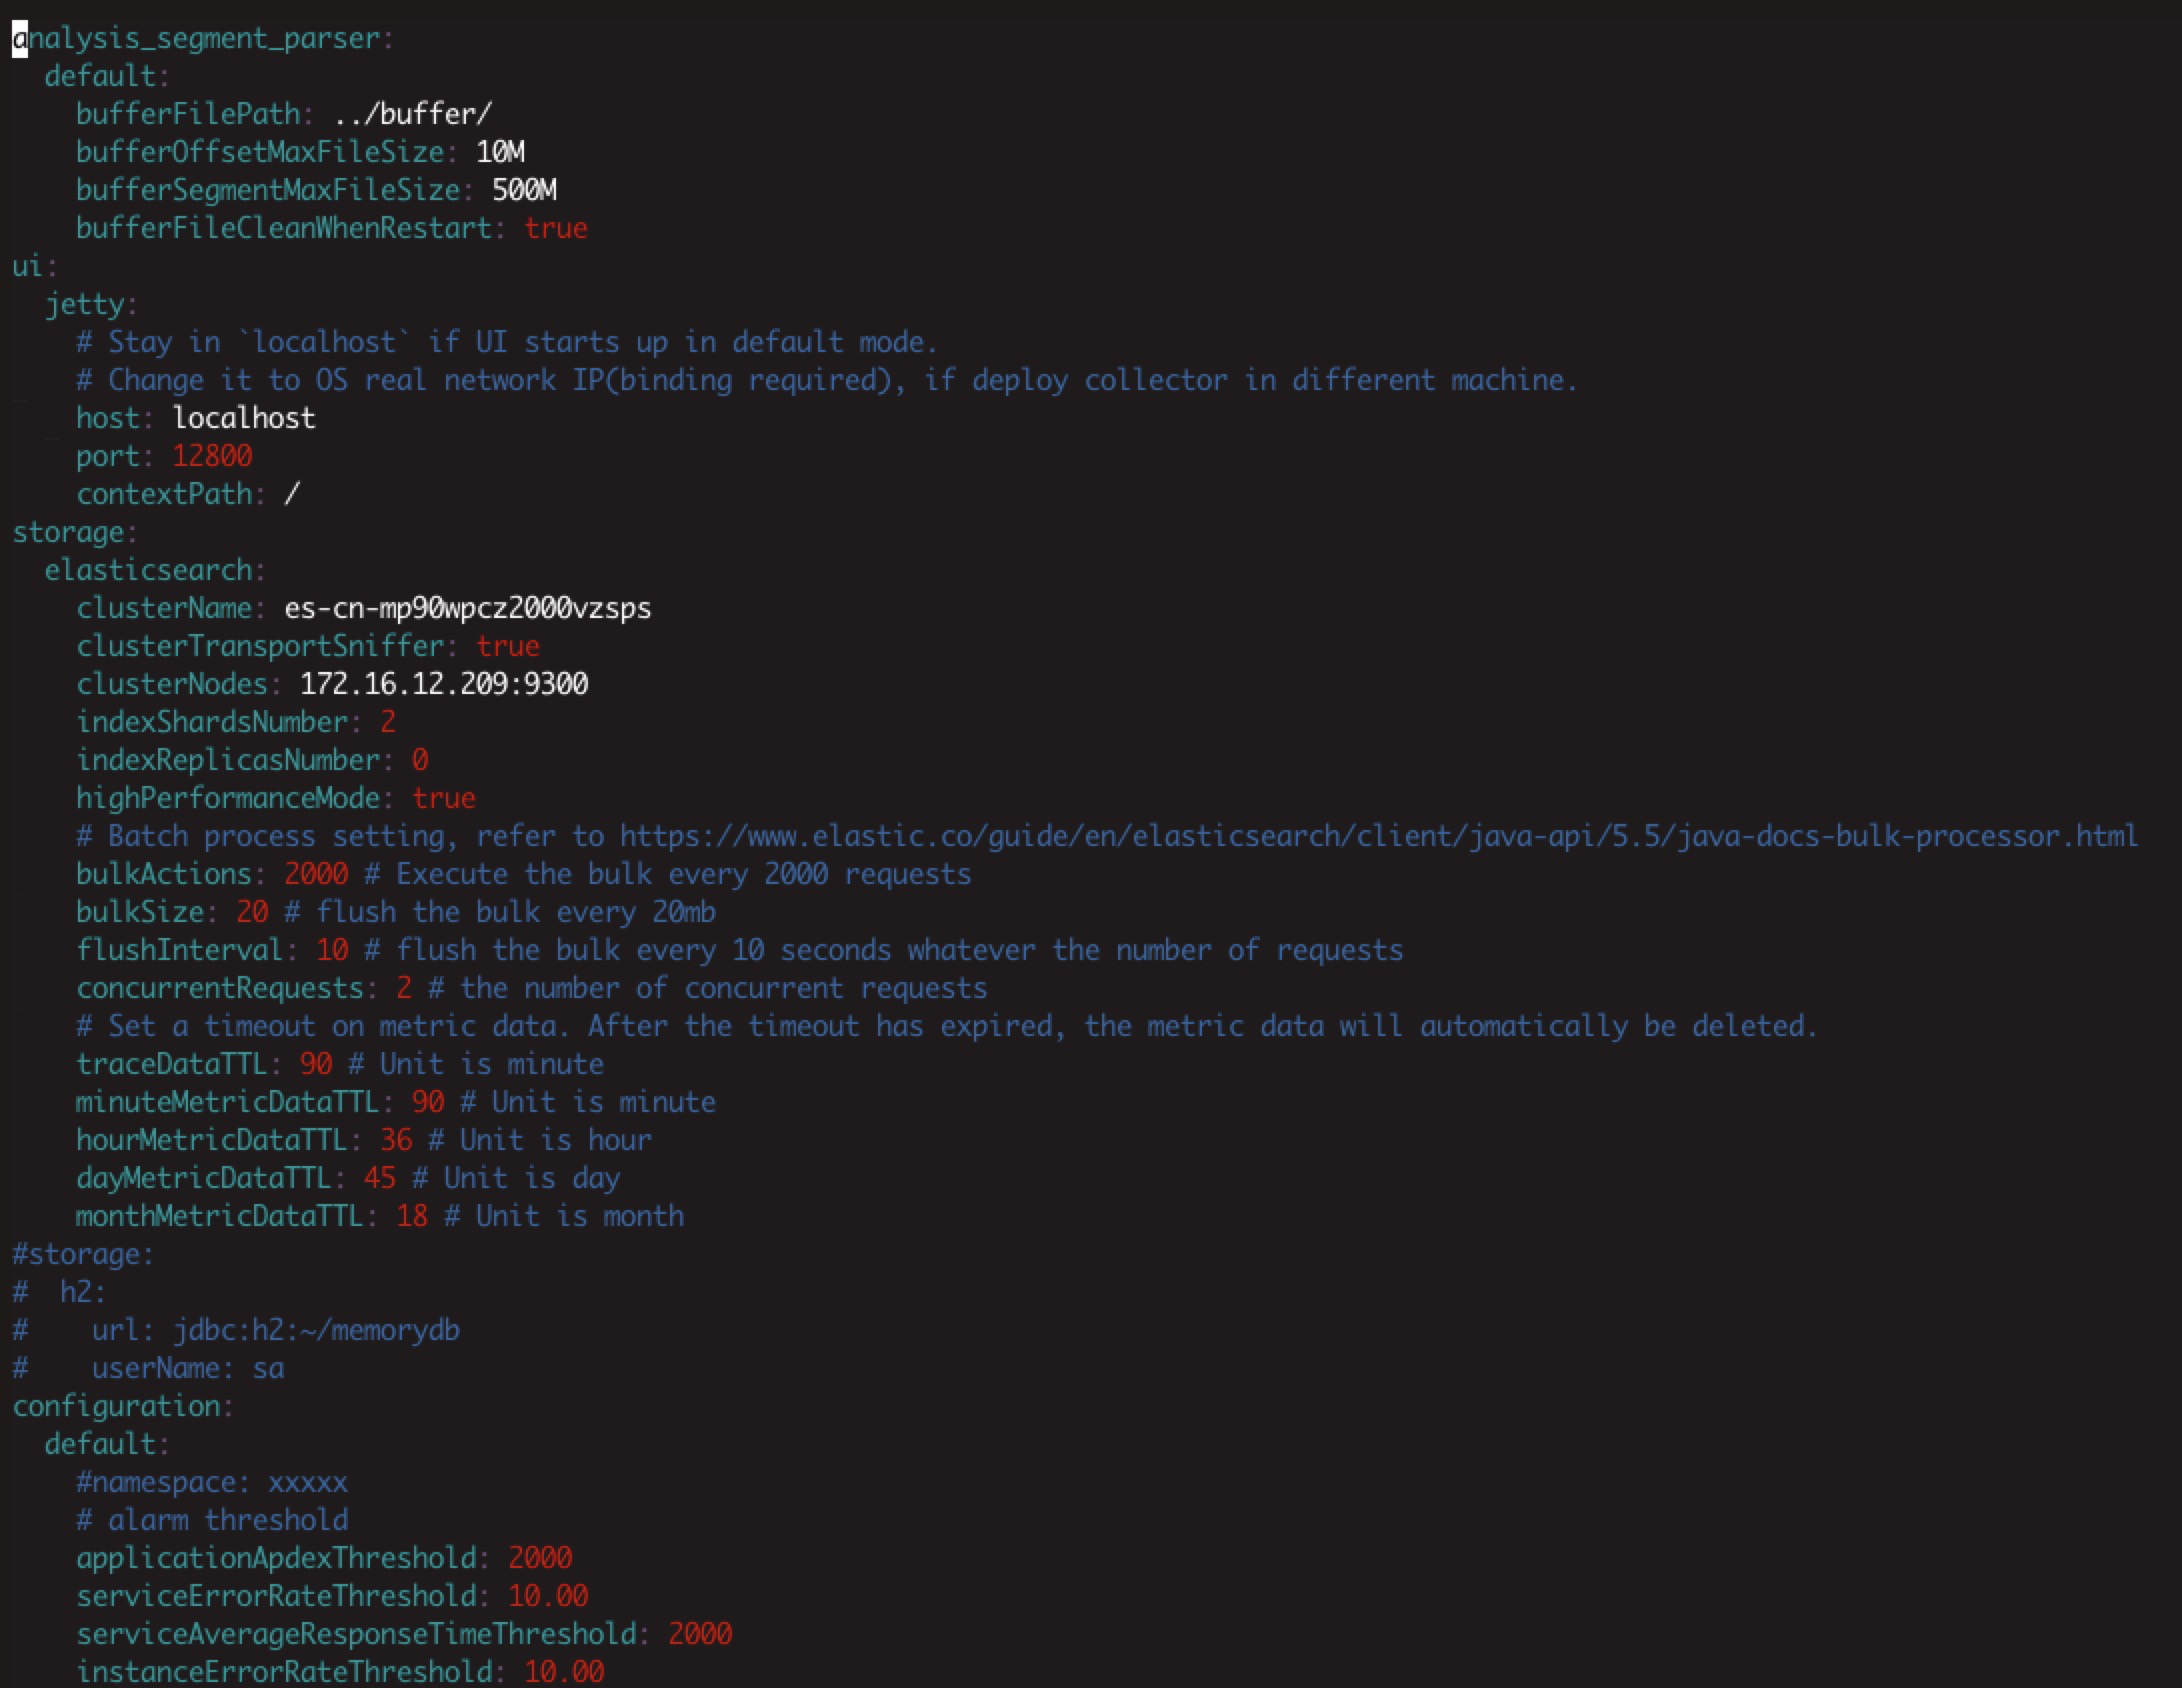Select the applicationApdexThreshold value 2000
This screenshot has height=1688, width=2182.
pos(541,1558)
